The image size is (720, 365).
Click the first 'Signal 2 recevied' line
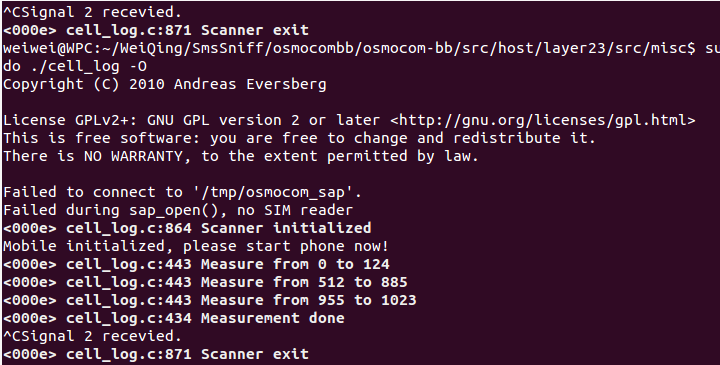coord(92,12)
